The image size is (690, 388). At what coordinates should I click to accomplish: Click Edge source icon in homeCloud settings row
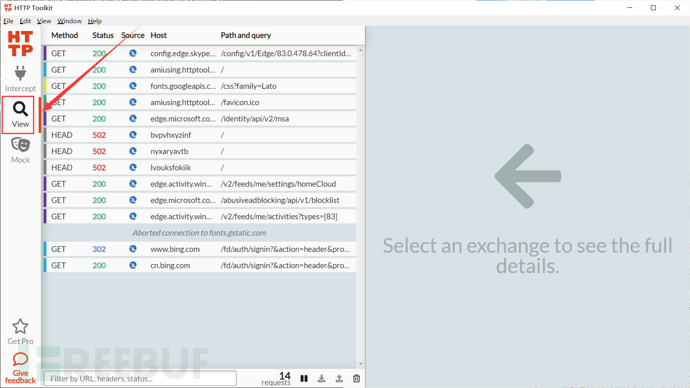click(x=133, y=183)
